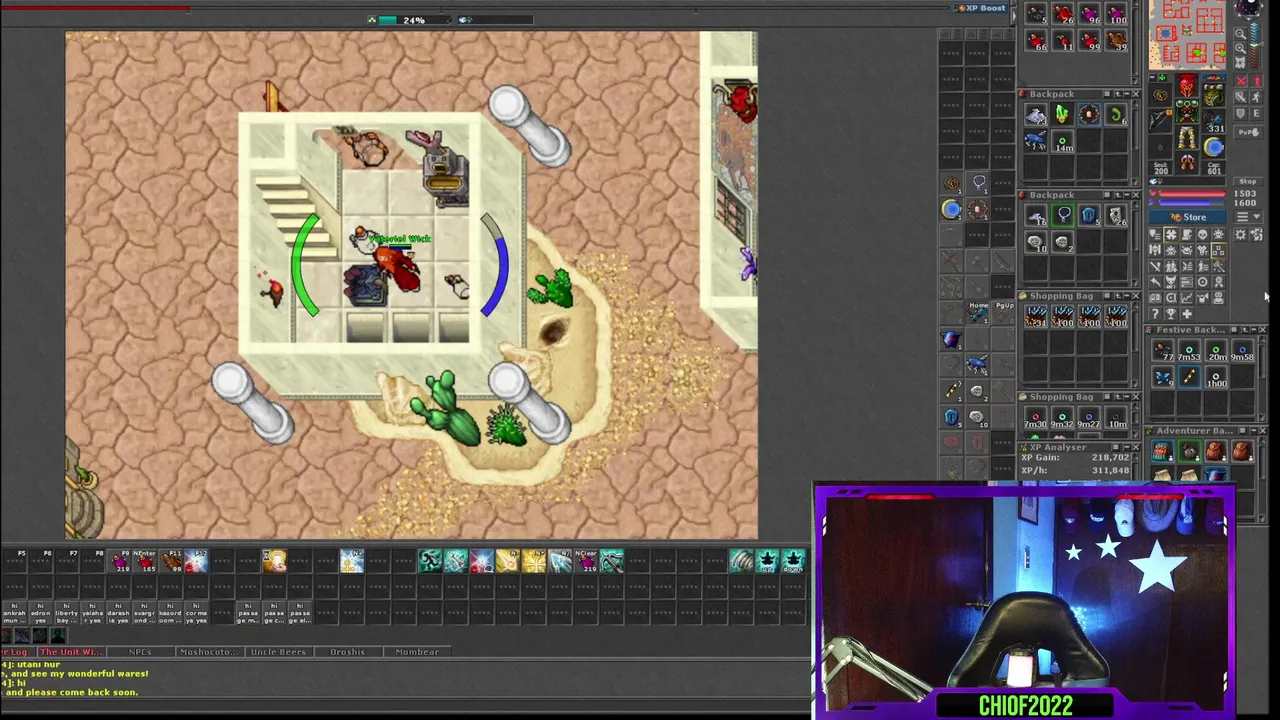Screen dimensions: 1280x720
Task: Select the green crystal in first Backpack
Action: [1062, 114]
